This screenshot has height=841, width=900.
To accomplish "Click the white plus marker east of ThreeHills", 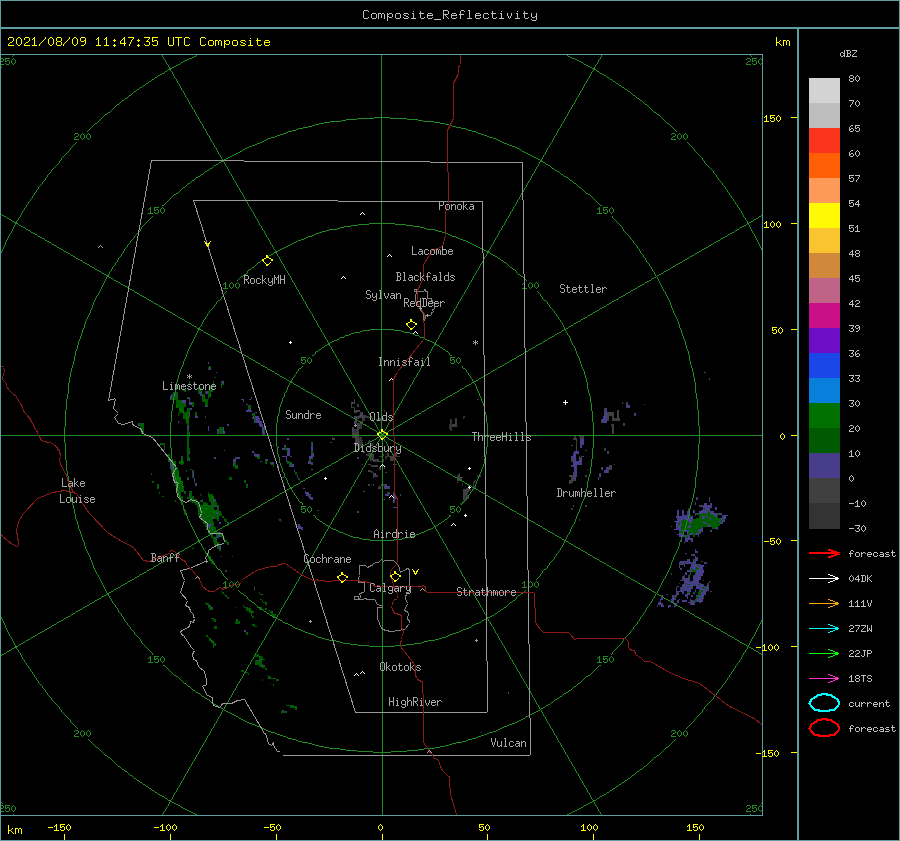I will (565, 402).
